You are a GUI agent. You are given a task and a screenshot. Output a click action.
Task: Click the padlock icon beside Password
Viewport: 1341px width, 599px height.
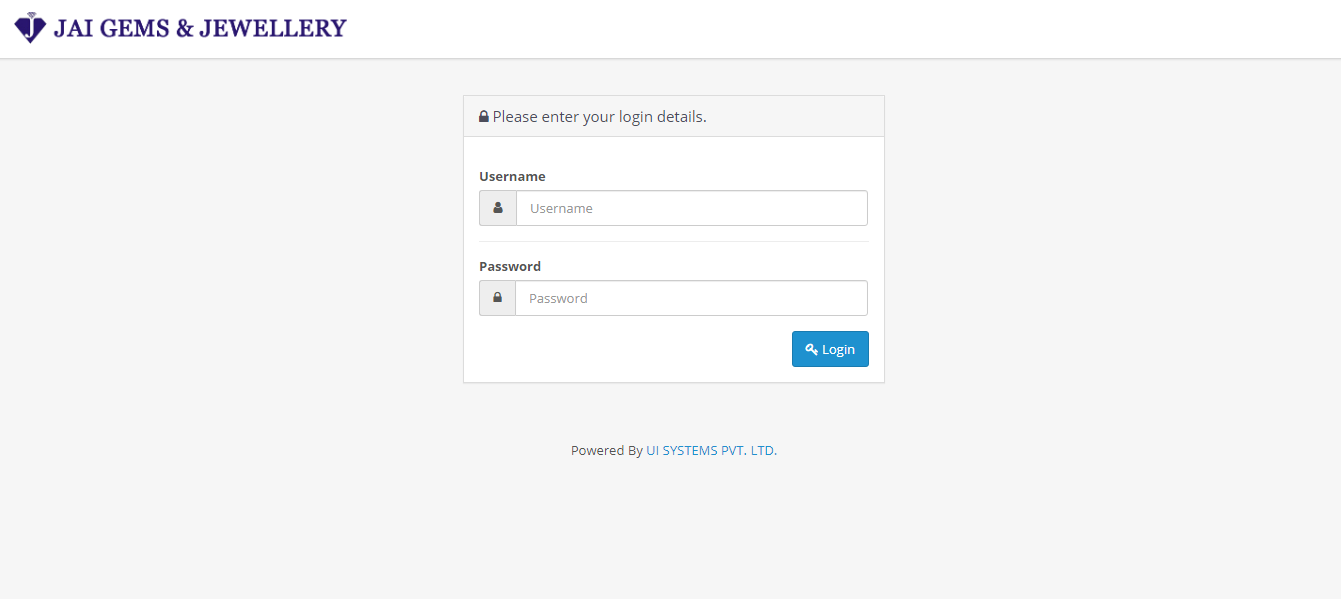(497, 298)
